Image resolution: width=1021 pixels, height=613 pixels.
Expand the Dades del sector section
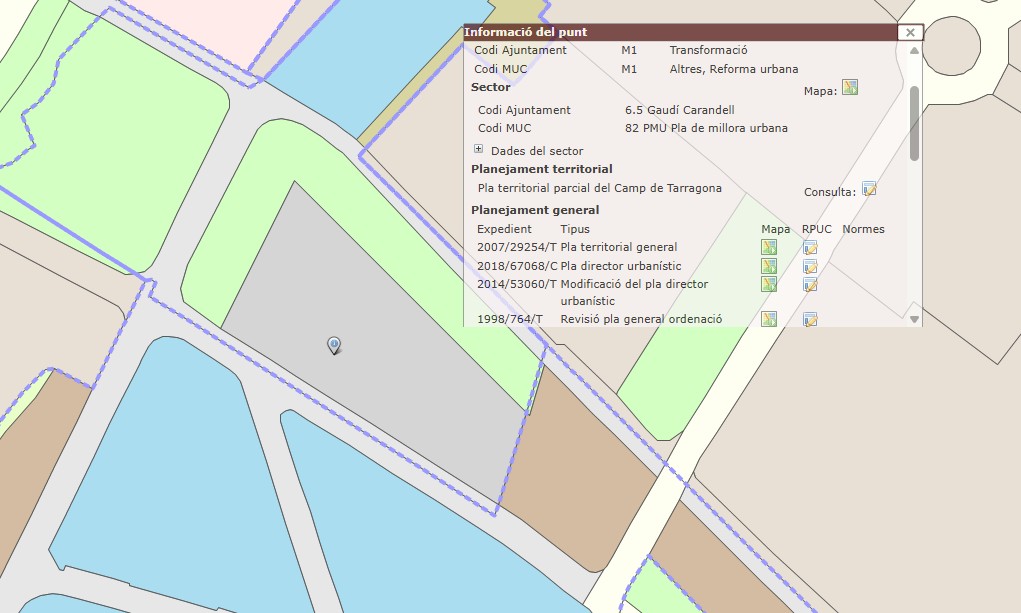tap(479, 150)
